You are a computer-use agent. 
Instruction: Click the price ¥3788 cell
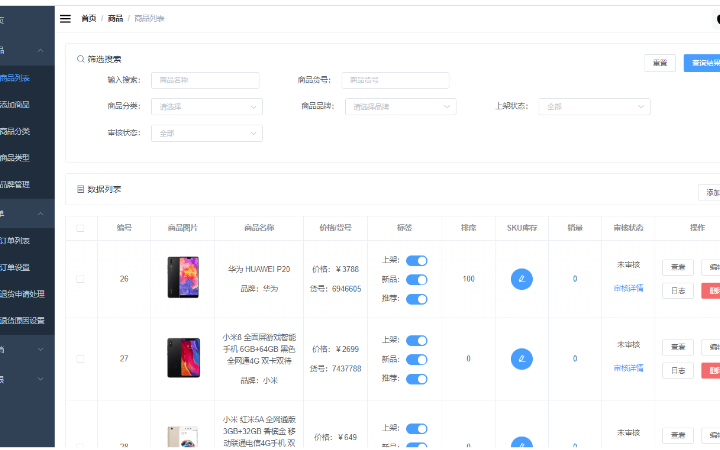click(335, 269)
